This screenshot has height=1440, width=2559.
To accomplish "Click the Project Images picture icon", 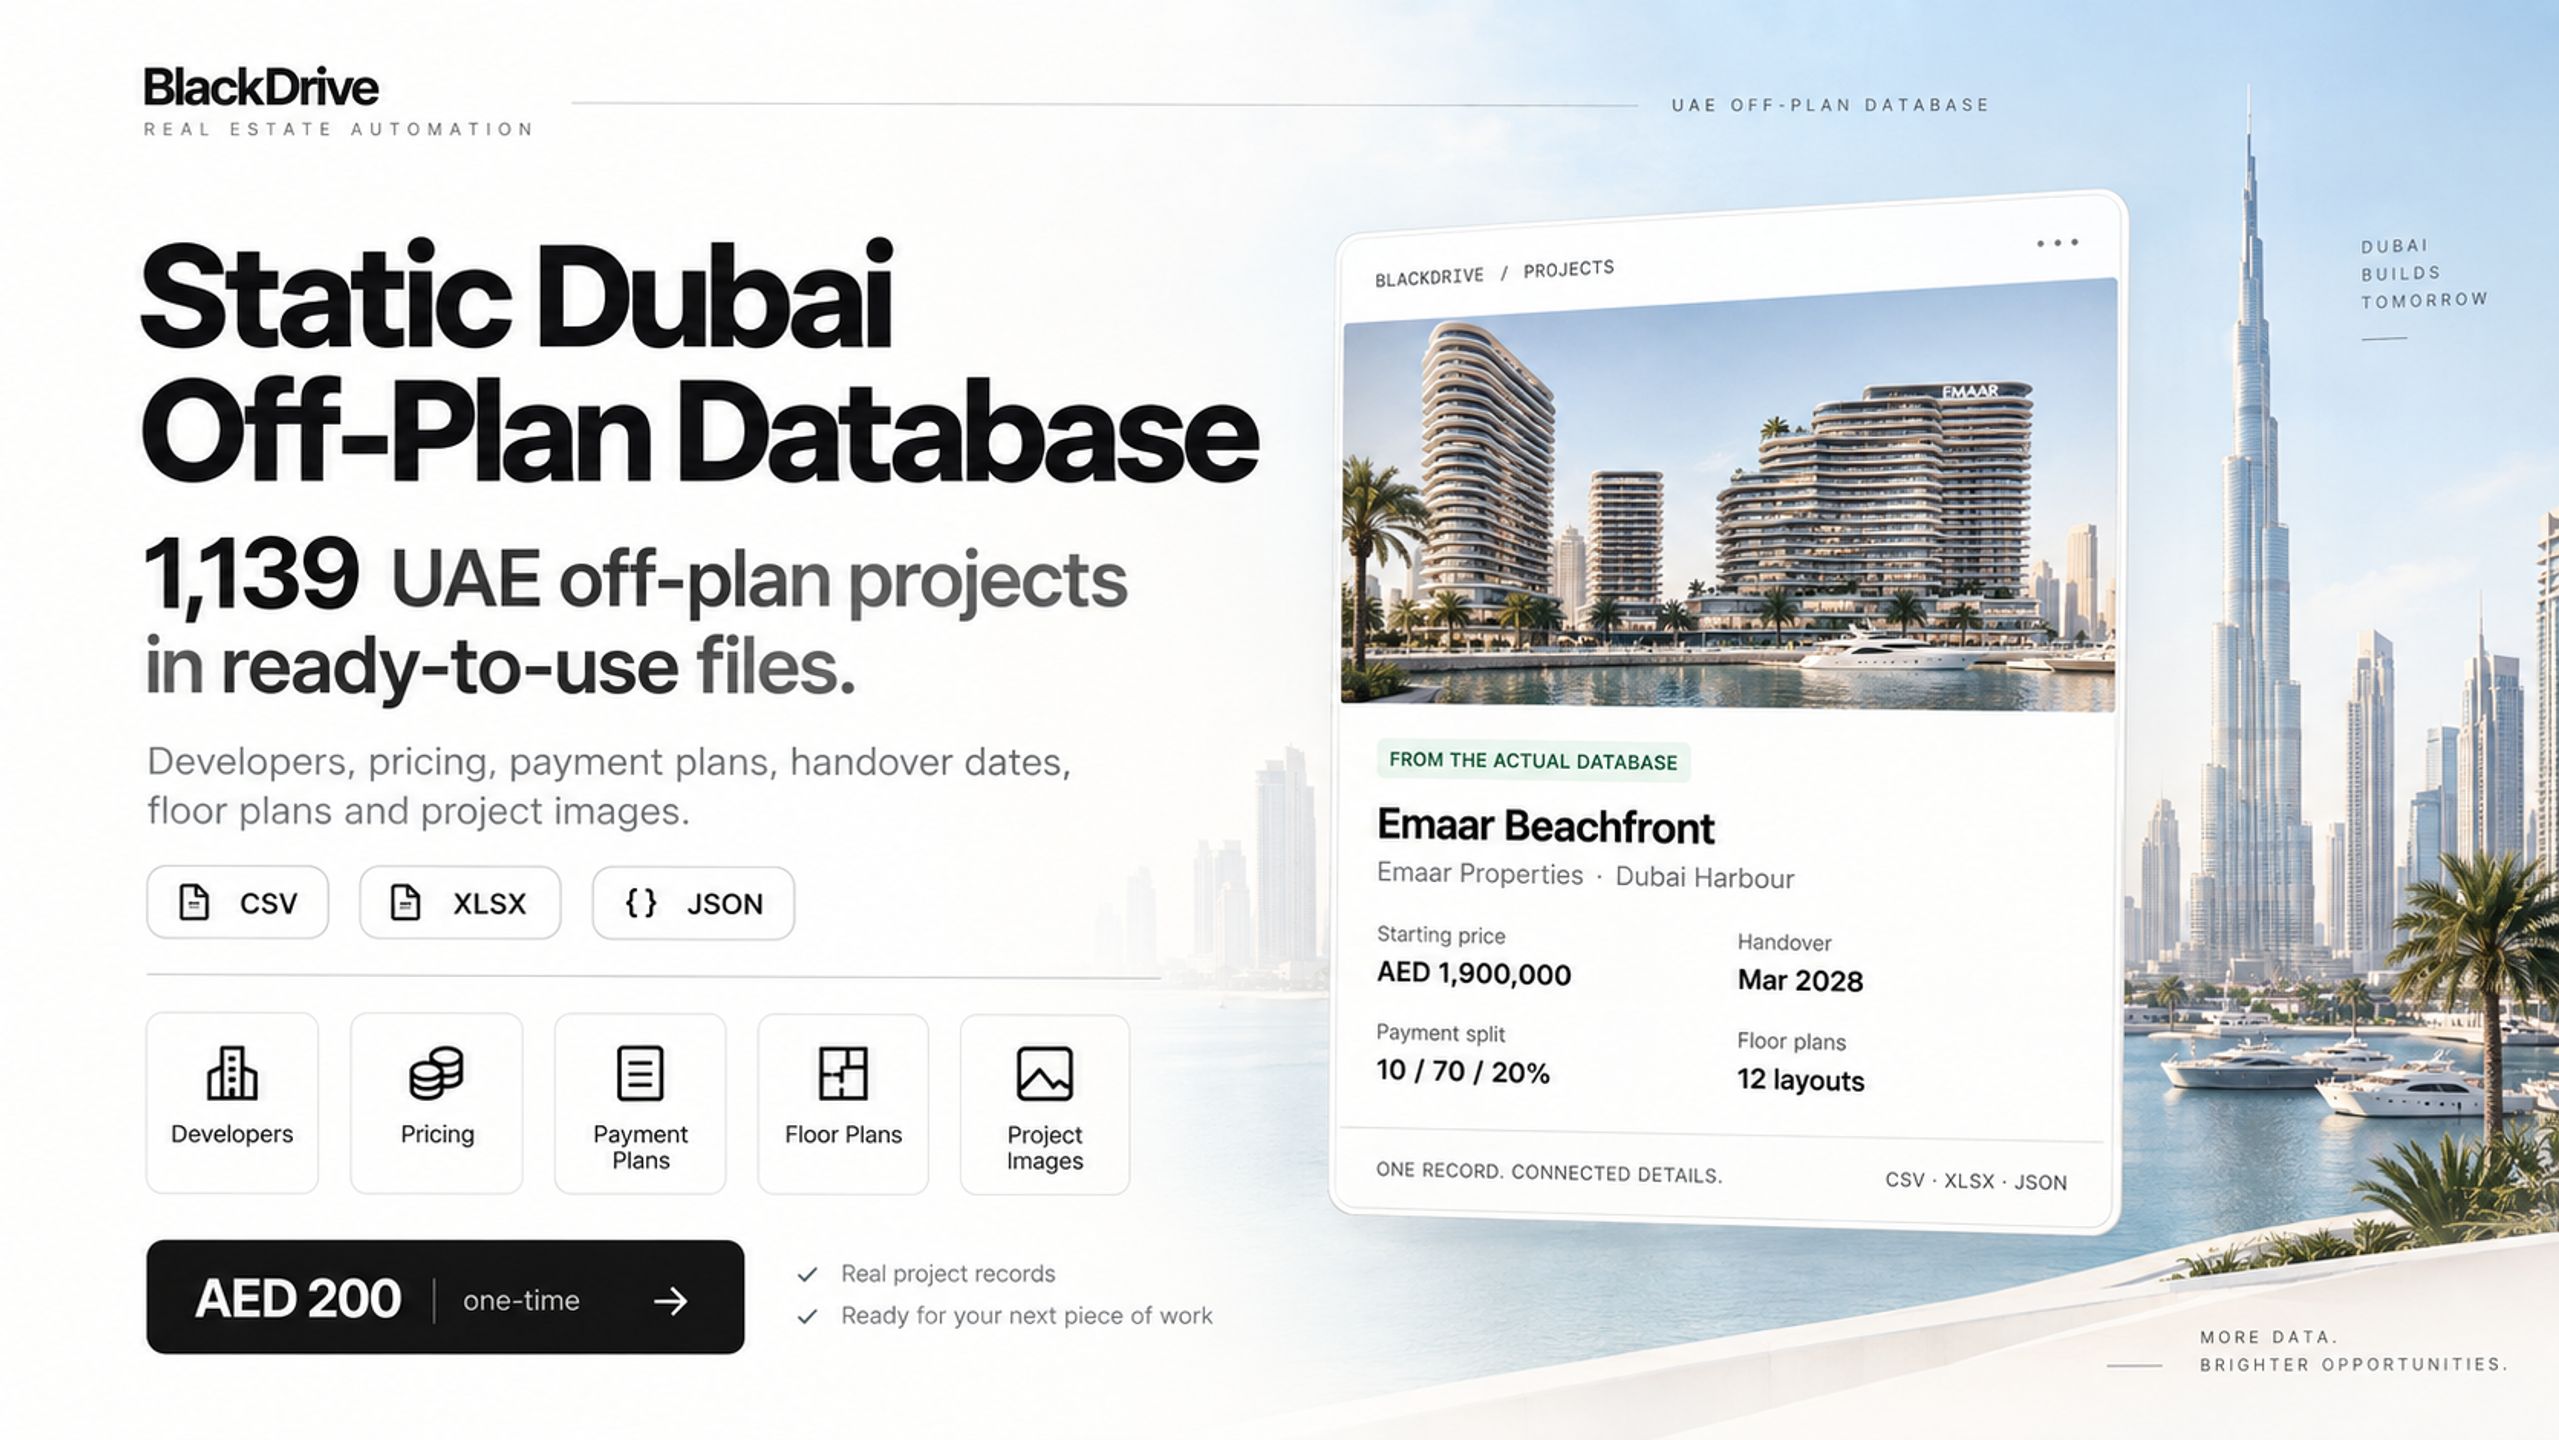I will point(1045,1074).
